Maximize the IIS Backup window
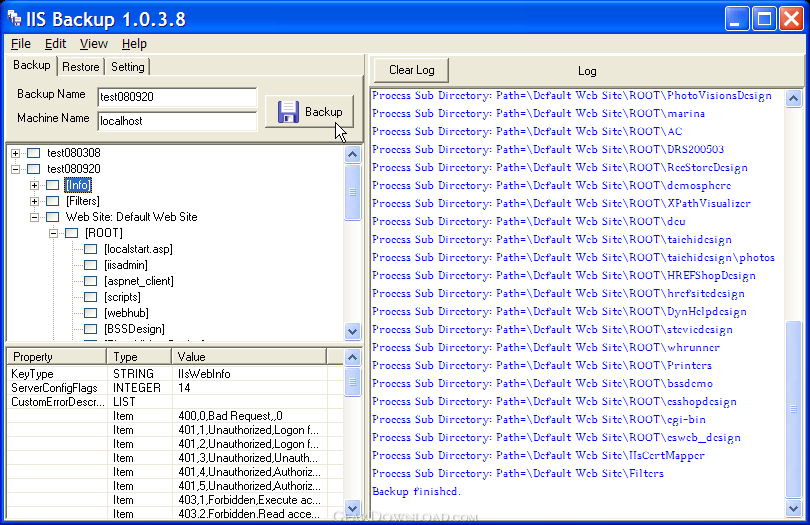 click(765, 20)
